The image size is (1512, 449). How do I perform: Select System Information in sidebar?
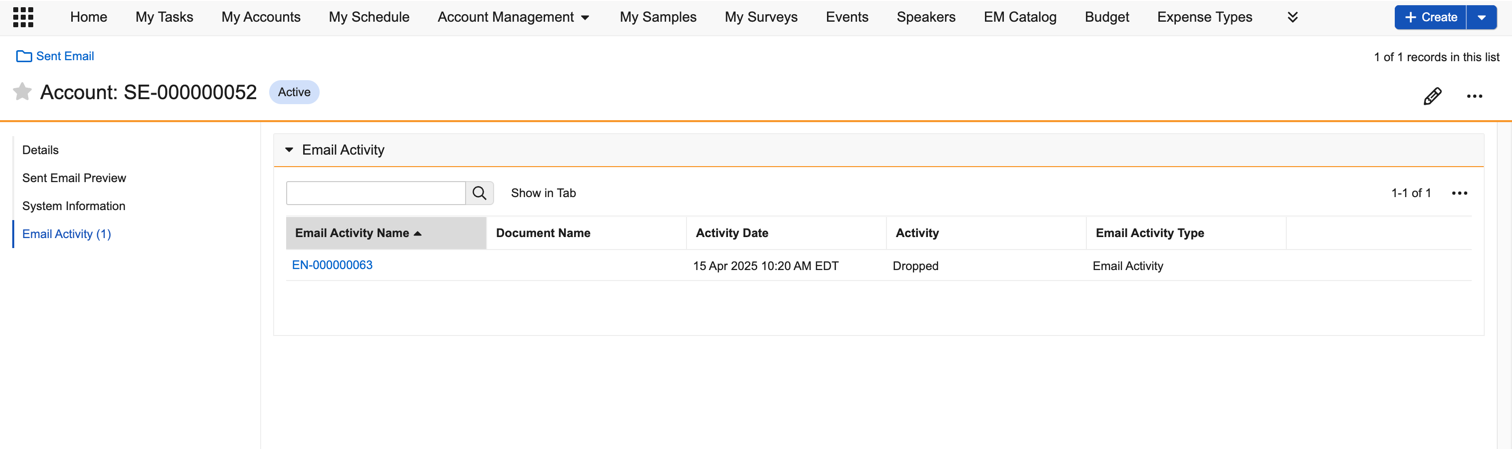[74, 206]
